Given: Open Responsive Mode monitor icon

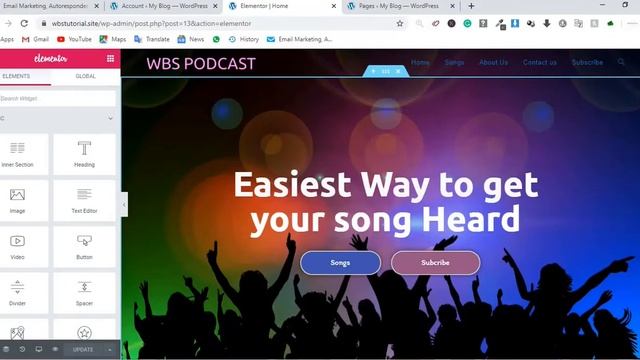Looking at the screenshot, I should point(39,349).
